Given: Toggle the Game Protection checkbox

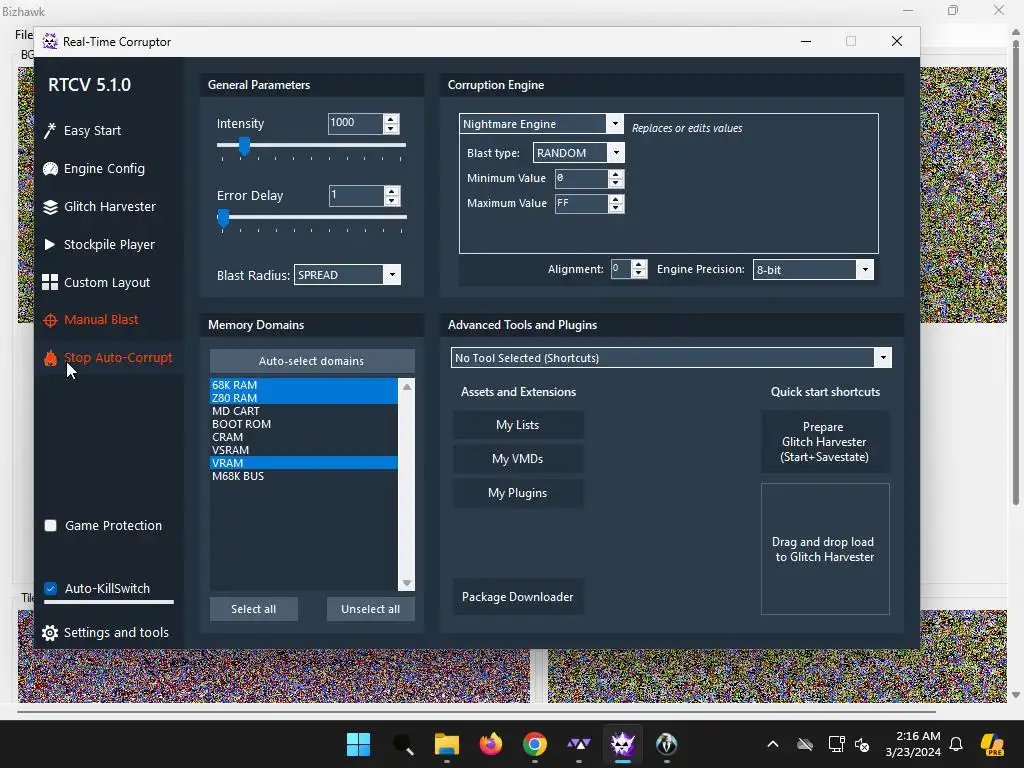Looking at the screenshot, I should tap(50, 526).
